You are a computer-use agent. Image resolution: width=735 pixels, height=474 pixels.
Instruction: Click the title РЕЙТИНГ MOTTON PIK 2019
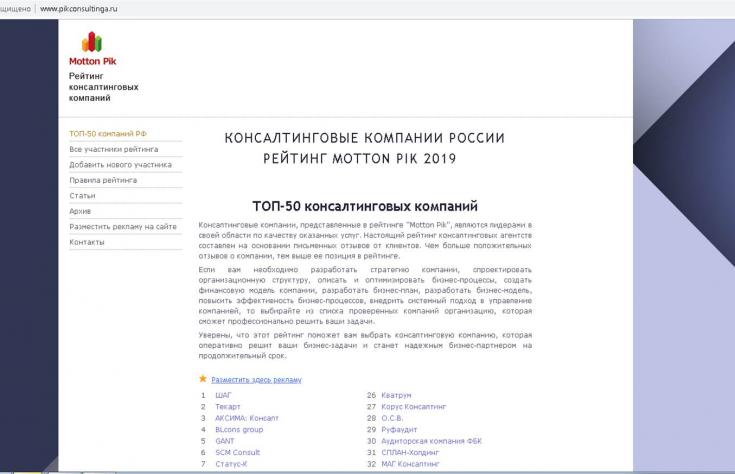[360, 158]
